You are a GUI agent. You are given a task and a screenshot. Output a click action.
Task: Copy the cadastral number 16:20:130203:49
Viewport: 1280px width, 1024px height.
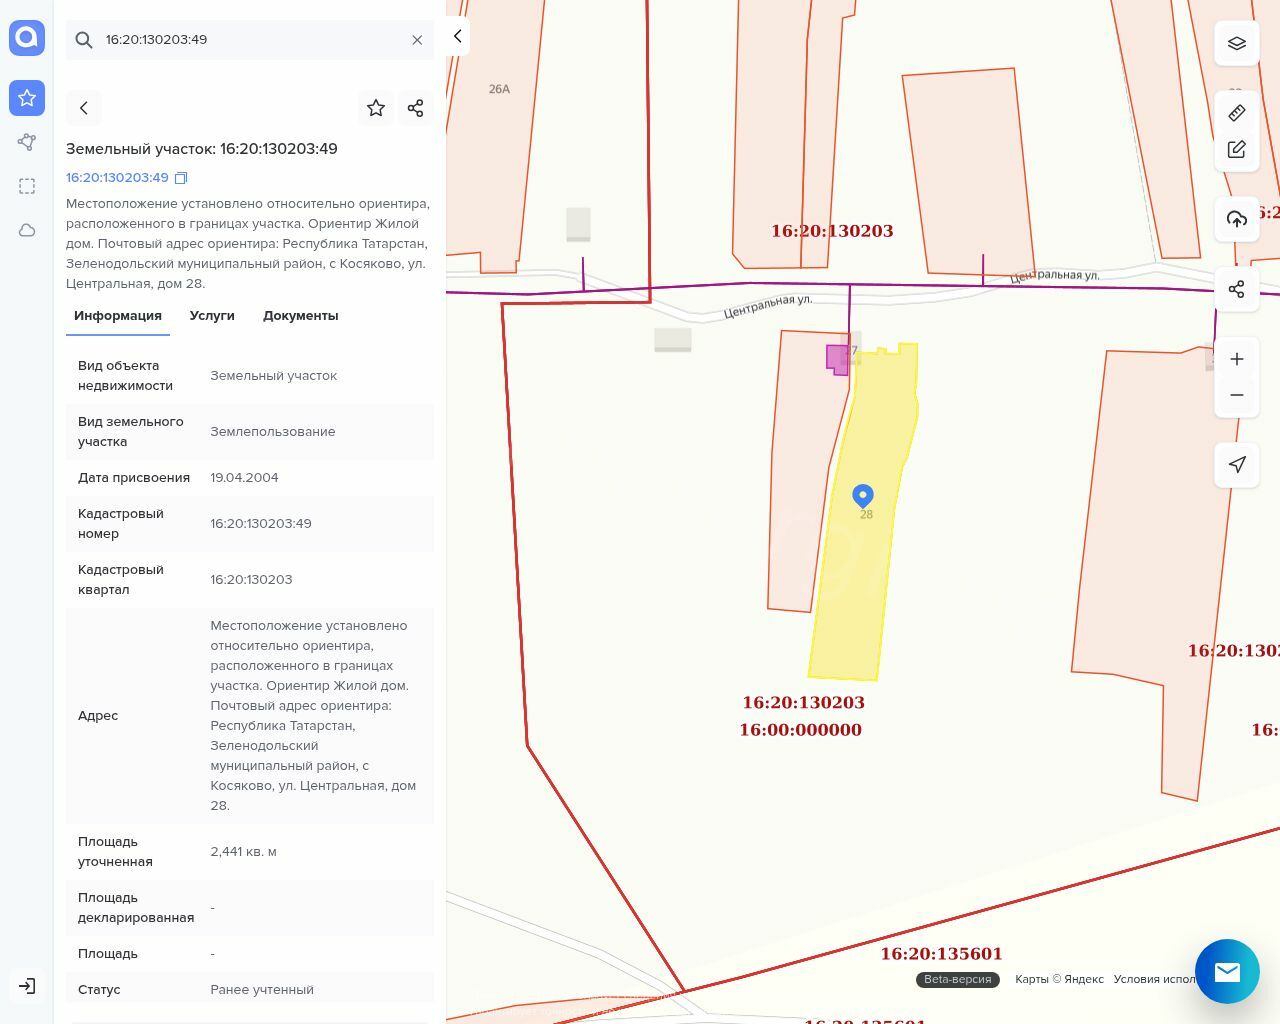click(x=181, y=178)
